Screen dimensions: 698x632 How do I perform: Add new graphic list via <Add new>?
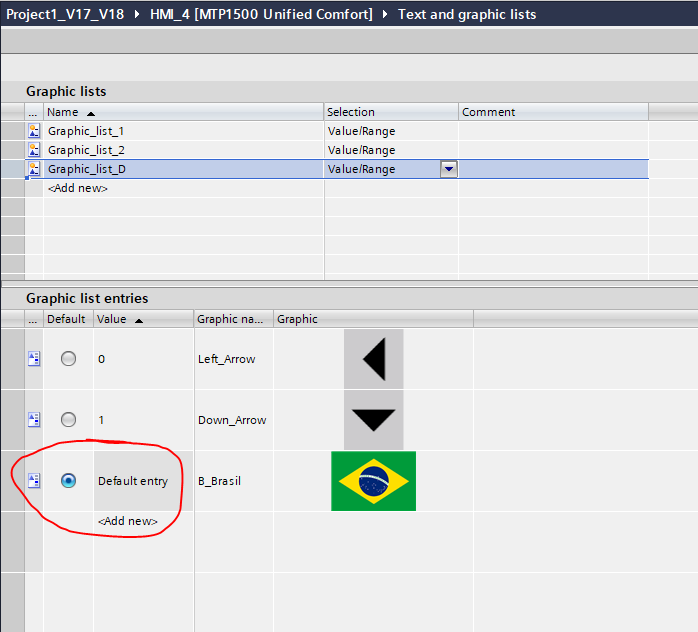click(x=78, y=188)
